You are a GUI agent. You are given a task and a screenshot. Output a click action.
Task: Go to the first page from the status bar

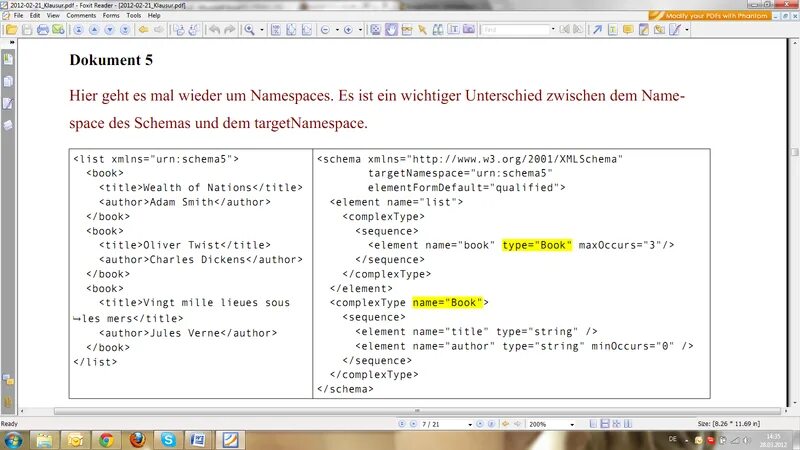pos(402,424)
